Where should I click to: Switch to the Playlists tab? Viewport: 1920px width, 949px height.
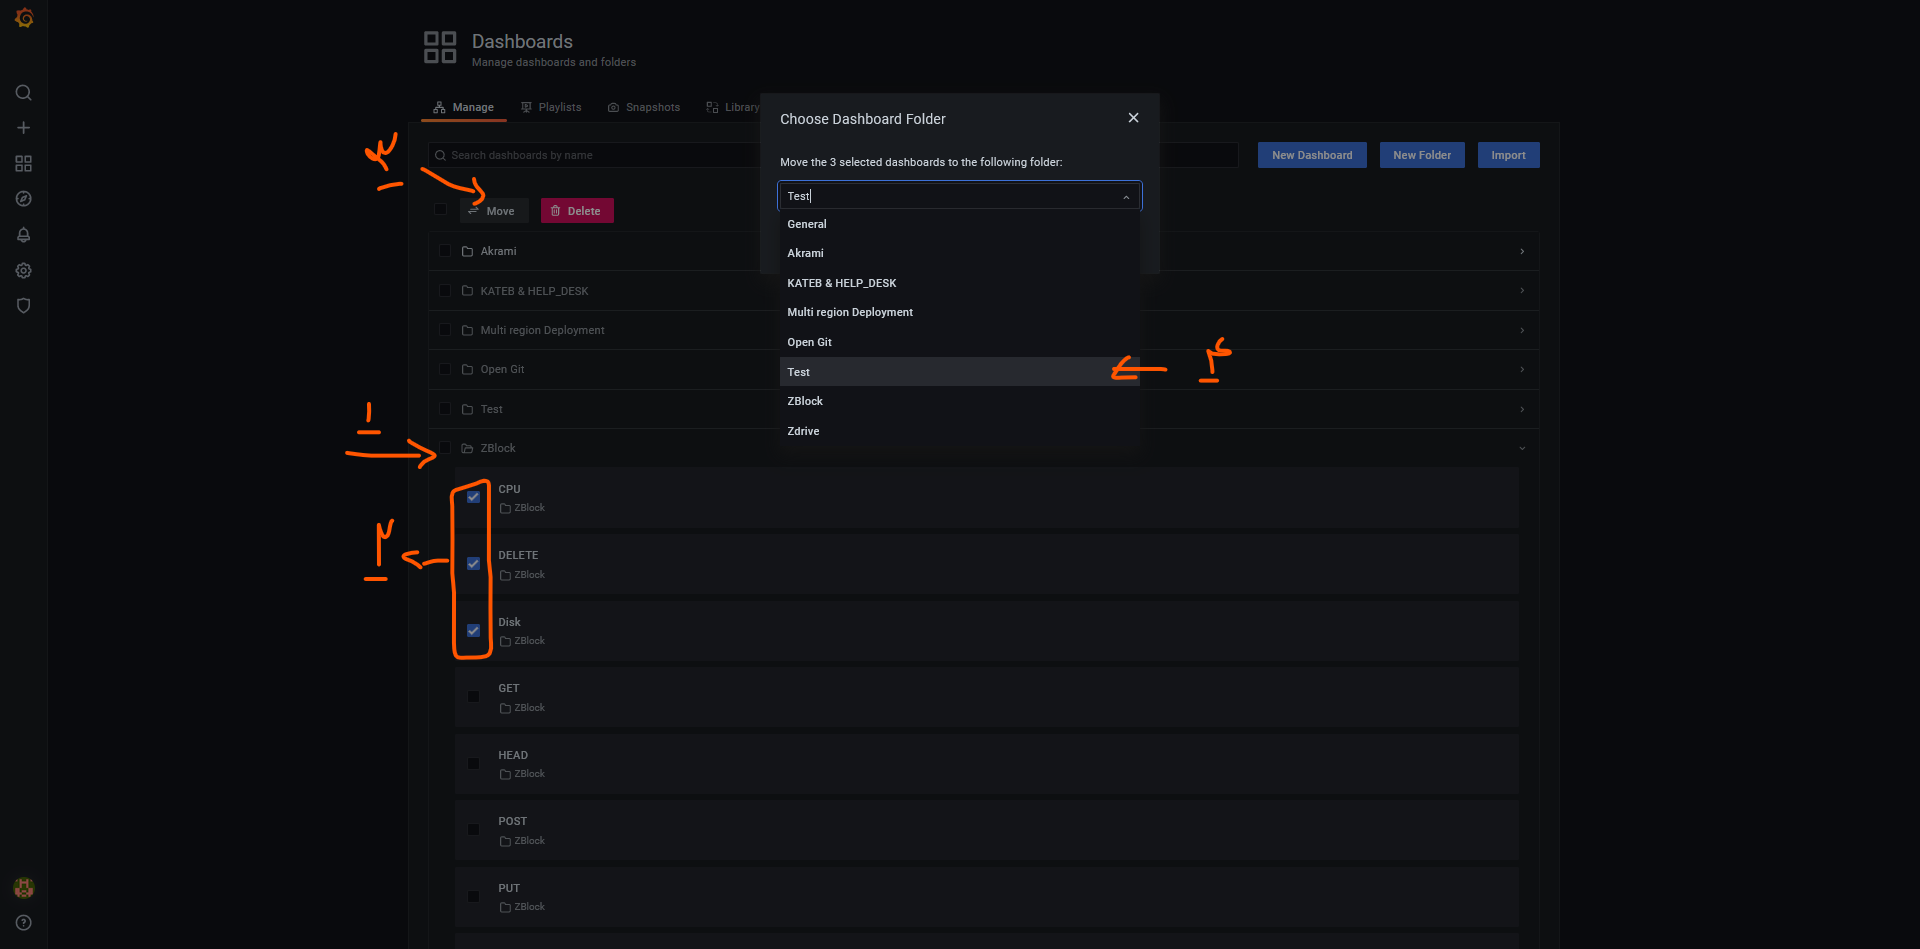[x=551, y=107]
